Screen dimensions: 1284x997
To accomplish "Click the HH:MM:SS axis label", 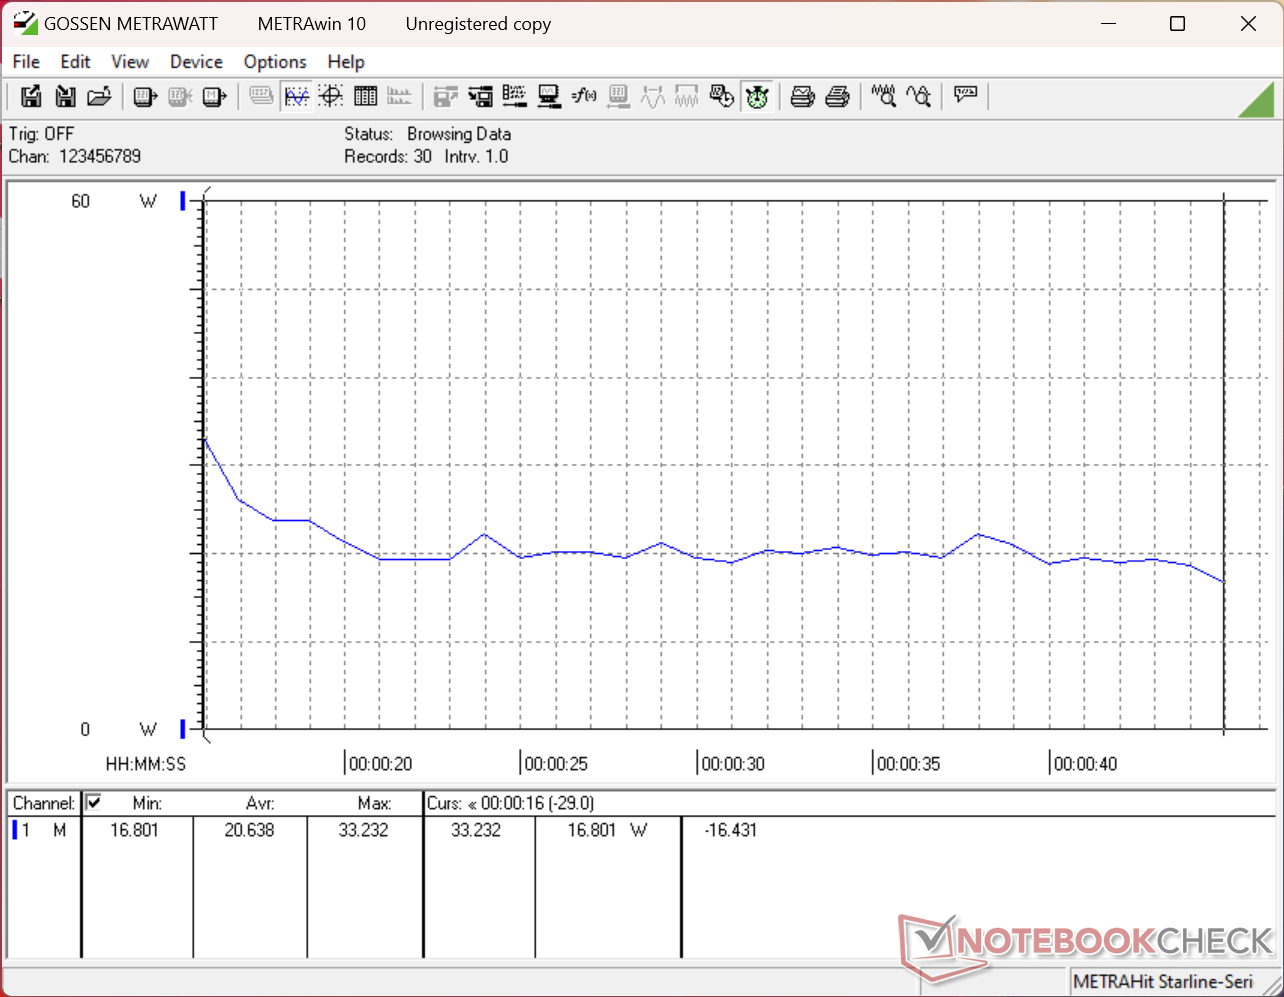I will pos(146,764).
